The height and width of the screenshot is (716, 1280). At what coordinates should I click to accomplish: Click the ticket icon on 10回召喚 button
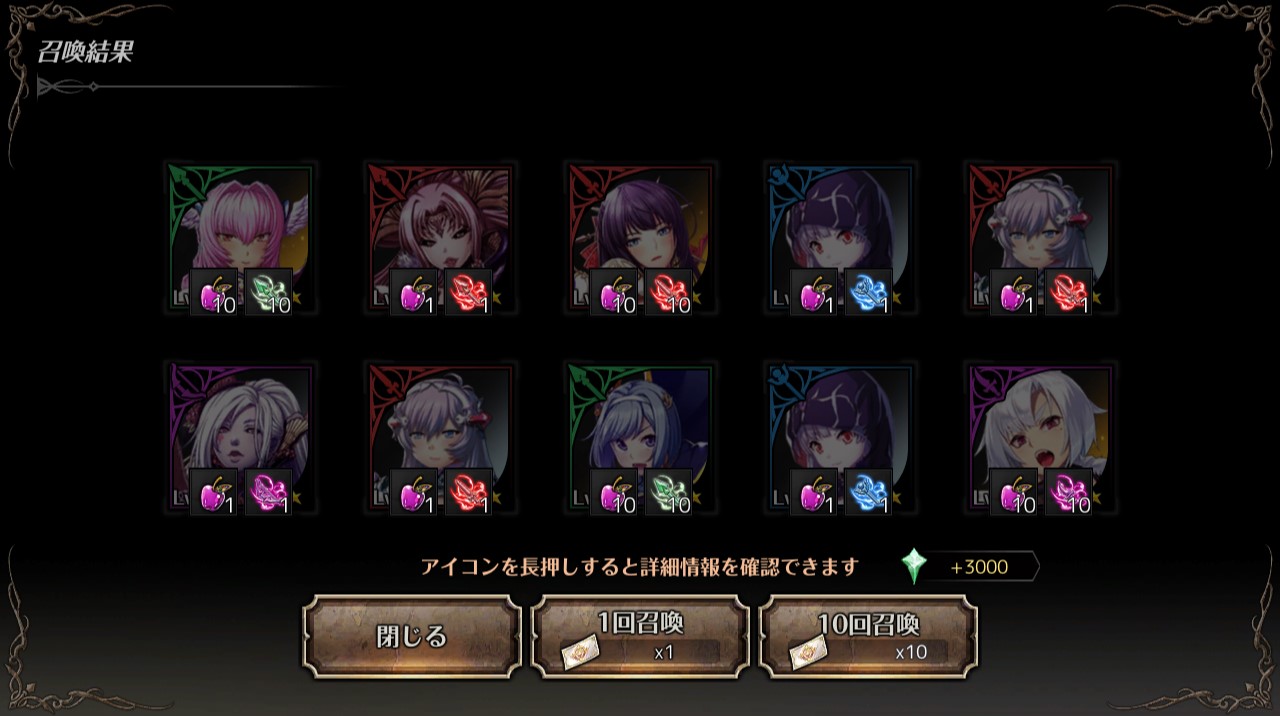(x=808, y=655)
